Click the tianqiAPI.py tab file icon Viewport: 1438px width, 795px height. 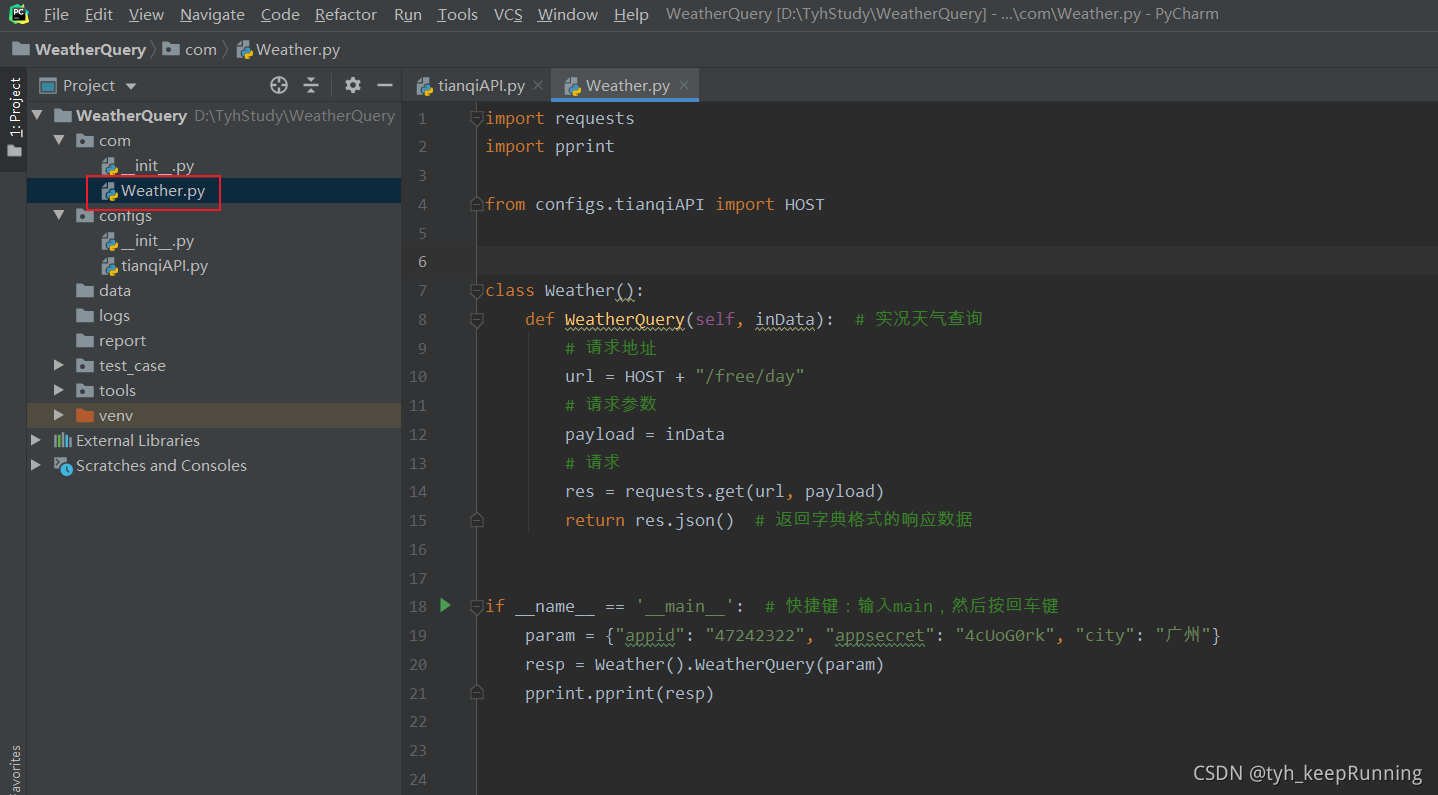tap(425, 86)
